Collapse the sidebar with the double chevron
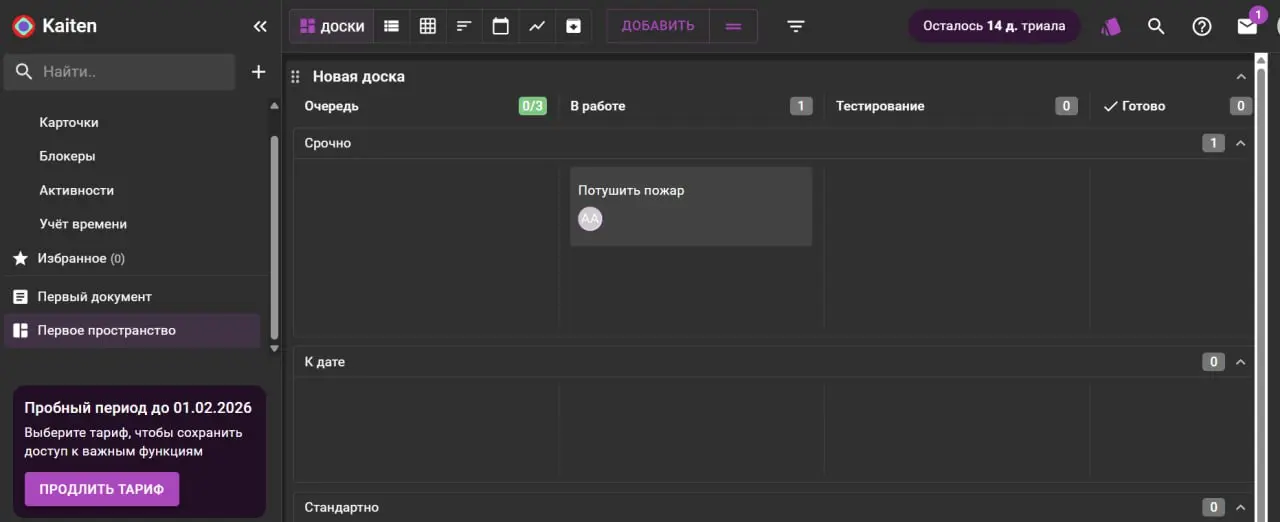This screenshot has width=1280, height=522. coord(260,26)
